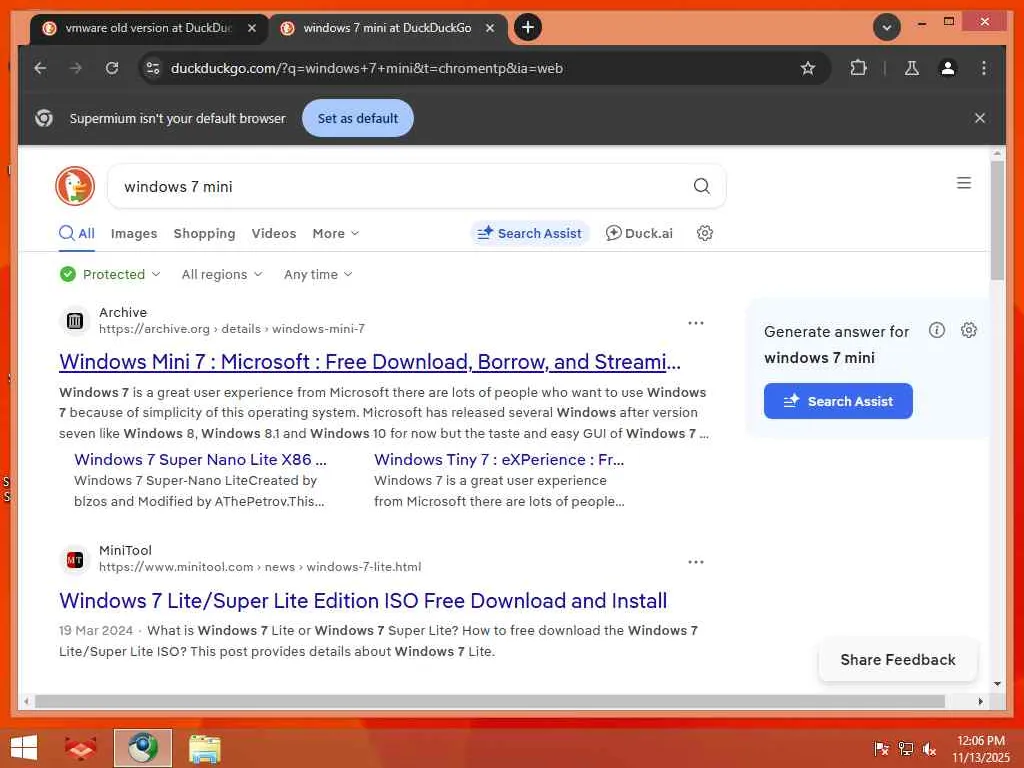
Task: Open a new tab with the plus button
Action: point(528,27)
